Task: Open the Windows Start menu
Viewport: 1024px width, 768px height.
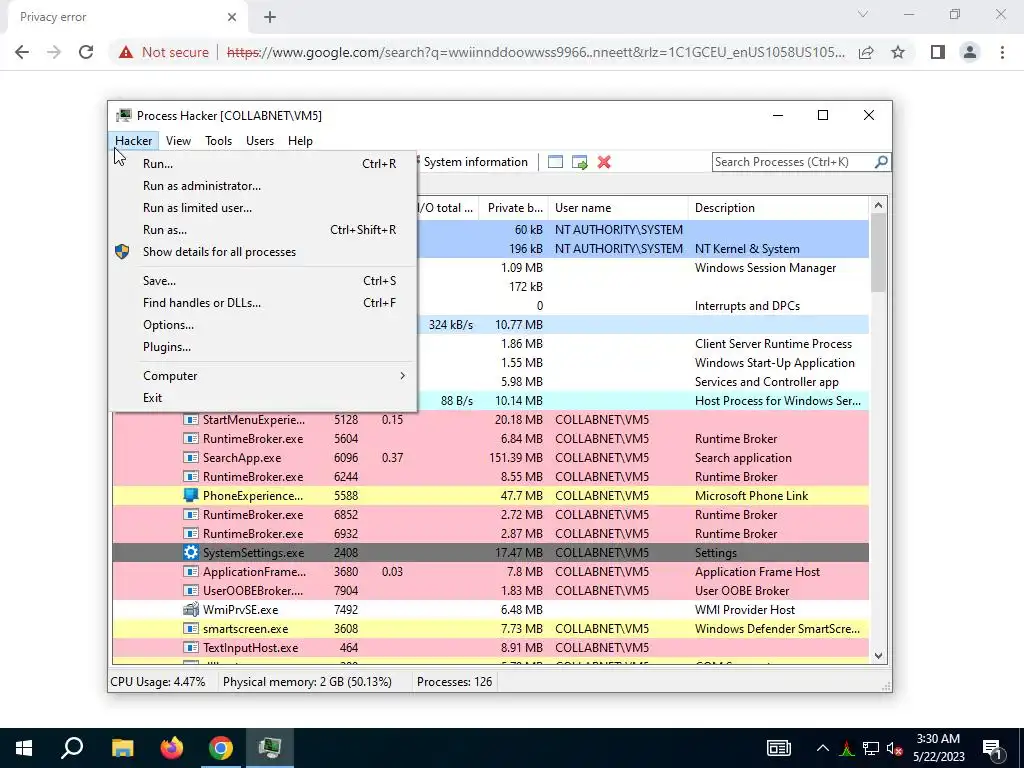Action: [x=24, y=748]
